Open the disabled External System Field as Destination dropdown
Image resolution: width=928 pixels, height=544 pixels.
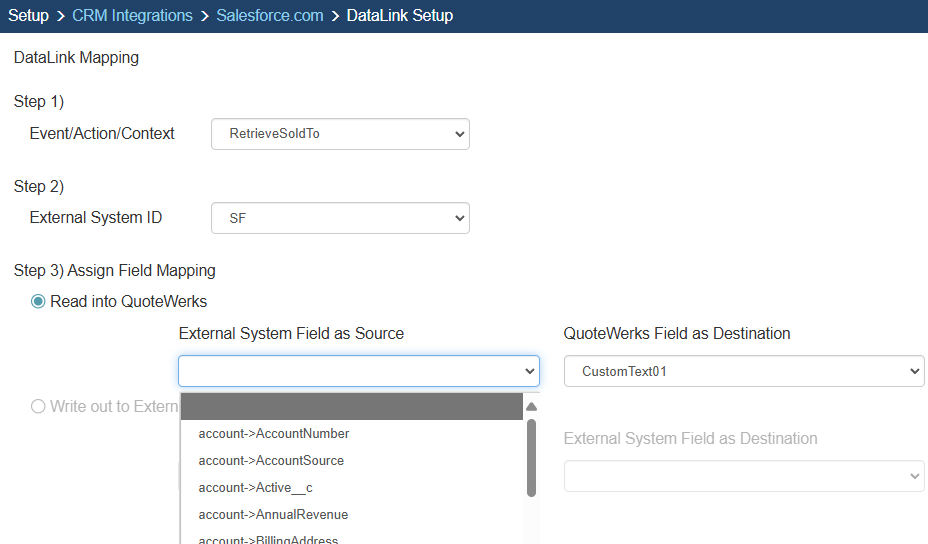coord(743,476)
